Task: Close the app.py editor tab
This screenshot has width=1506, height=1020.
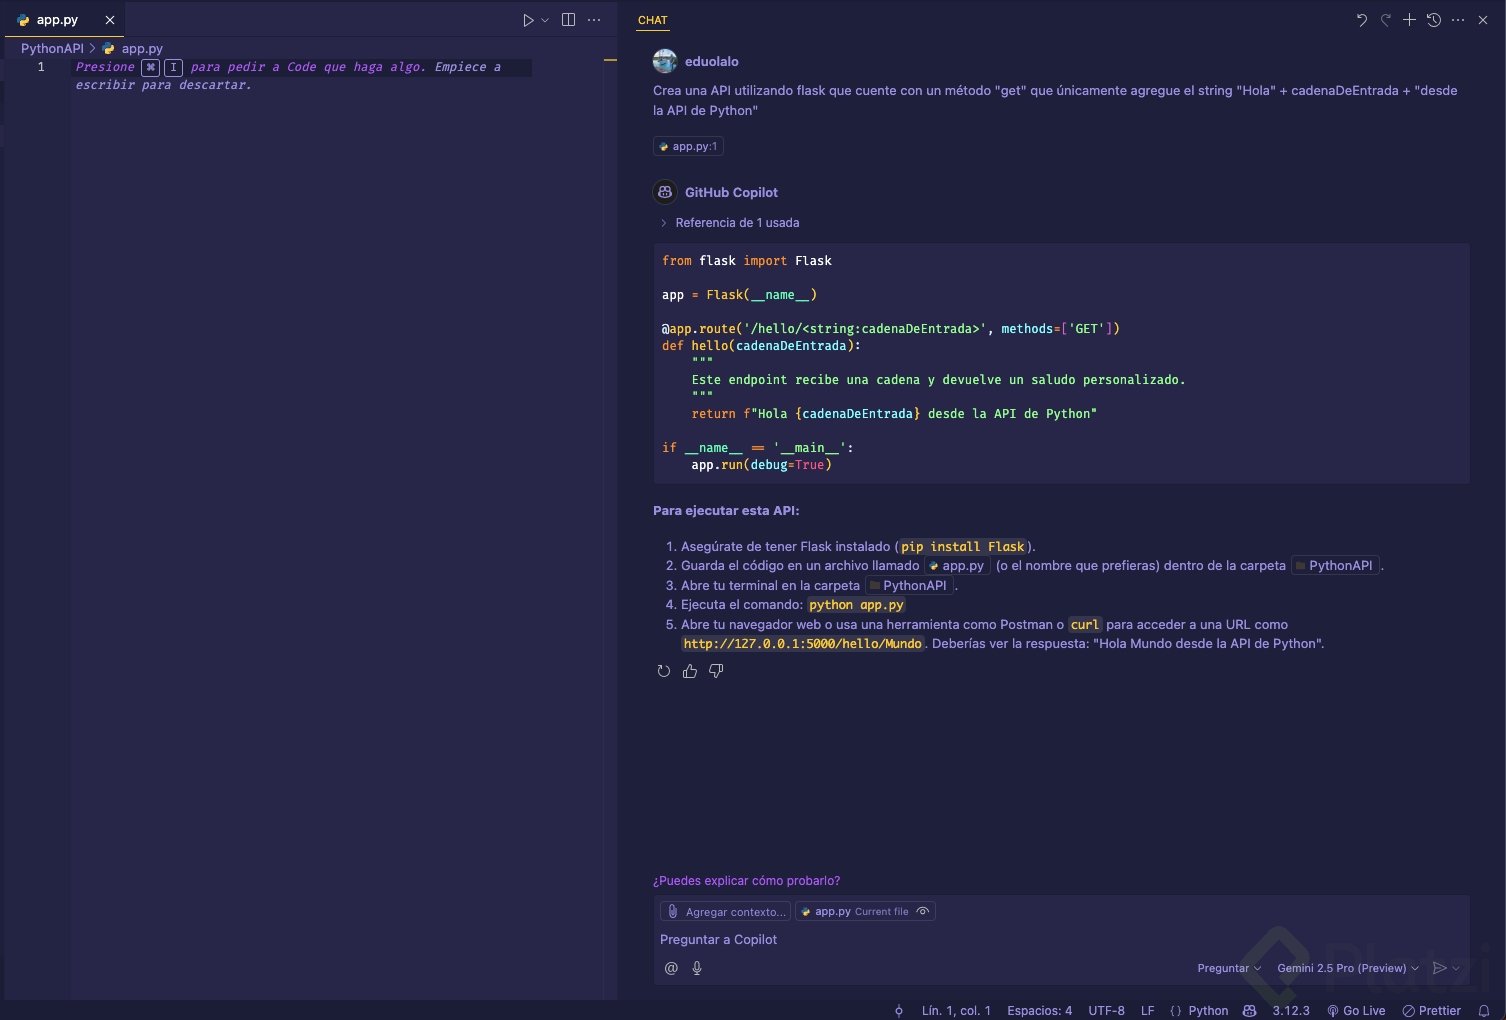Action: click(110, 20)
